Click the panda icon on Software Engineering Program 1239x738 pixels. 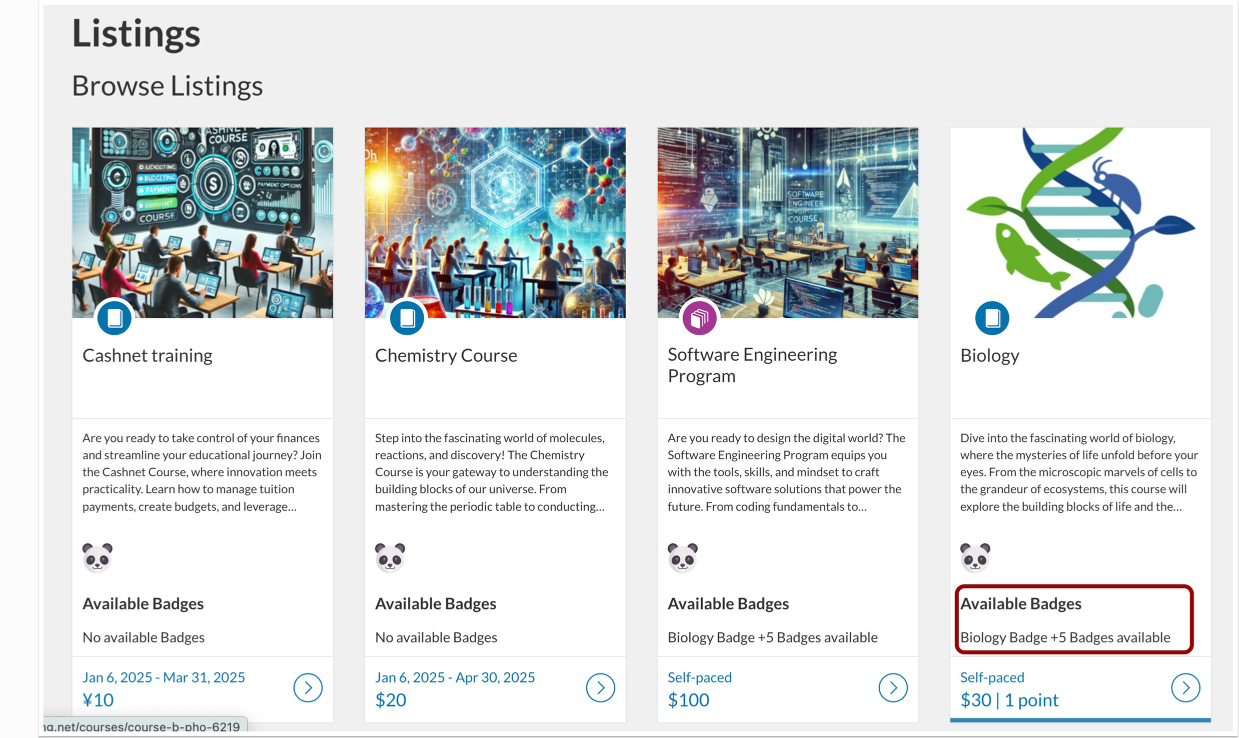[682, 557]
